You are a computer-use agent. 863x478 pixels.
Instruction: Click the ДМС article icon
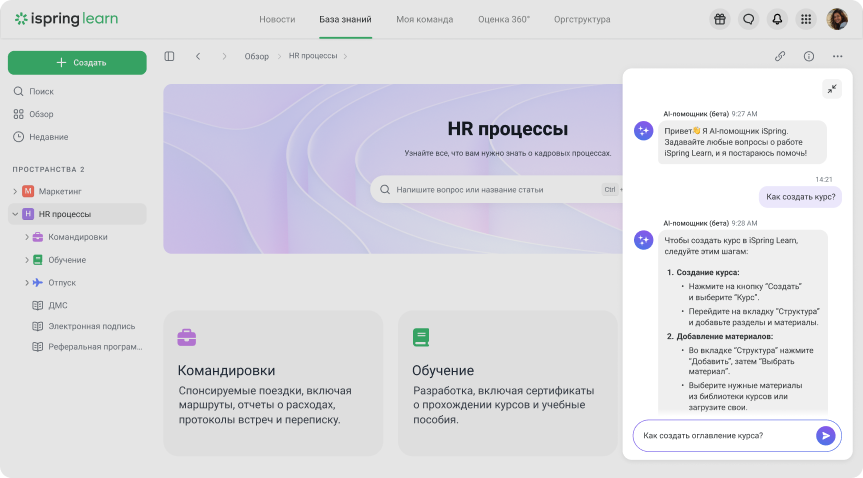coord(37,305)
